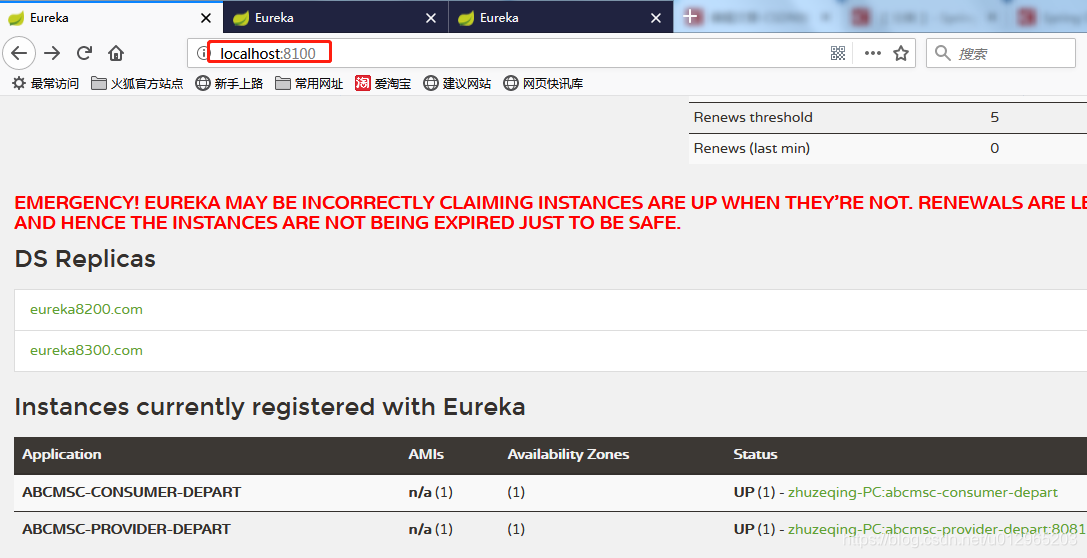Close the second Eureka tab
The width and height of the screenshot is (1087, 558).
pos(431,18)
